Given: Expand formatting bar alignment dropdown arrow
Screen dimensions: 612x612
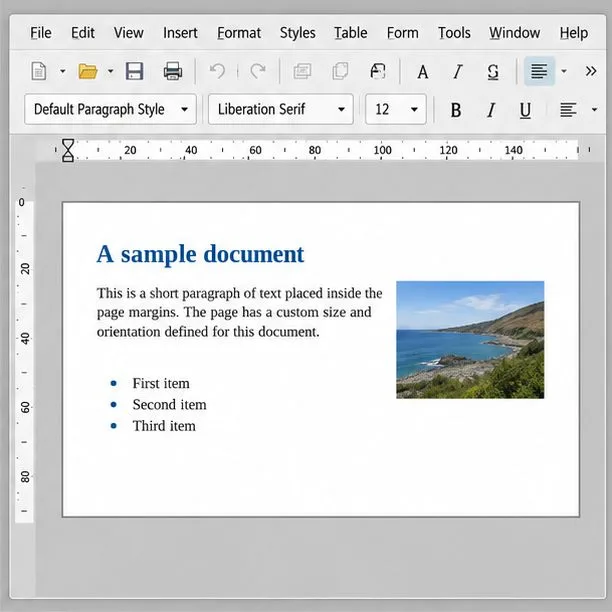Looking at the screenshot, I should pyautogui.click(x=594, y=110).
